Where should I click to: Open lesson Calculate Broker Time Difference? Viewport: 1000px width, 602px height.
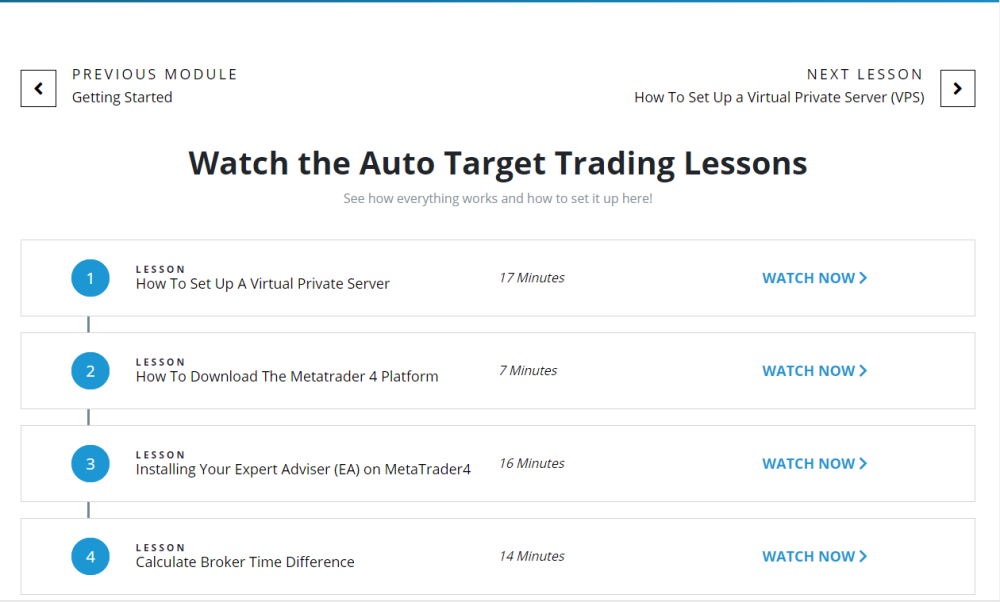click(245, 562)
